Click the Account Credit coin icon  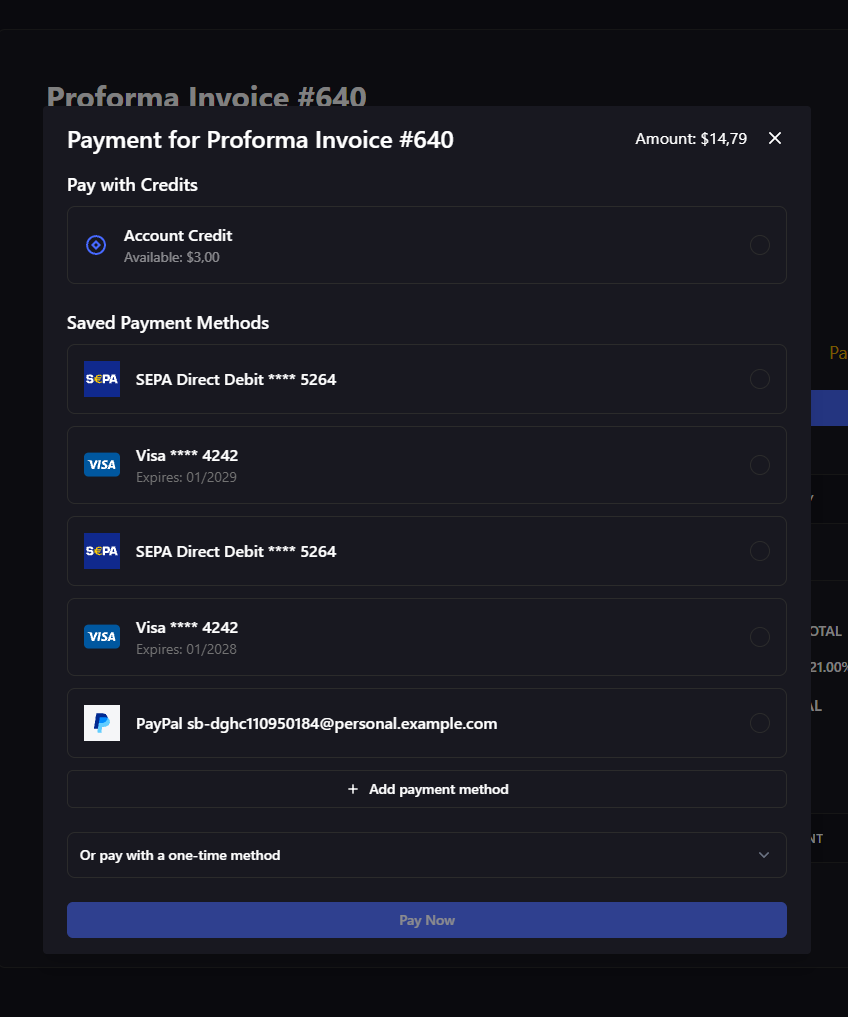coord(96,245)
